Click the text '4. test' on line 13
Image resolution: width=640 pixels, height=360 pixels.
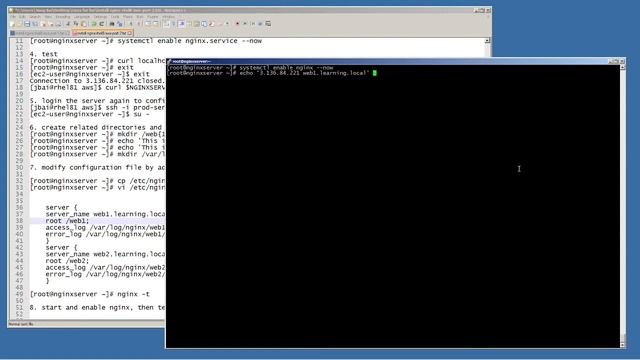[44, 54]
